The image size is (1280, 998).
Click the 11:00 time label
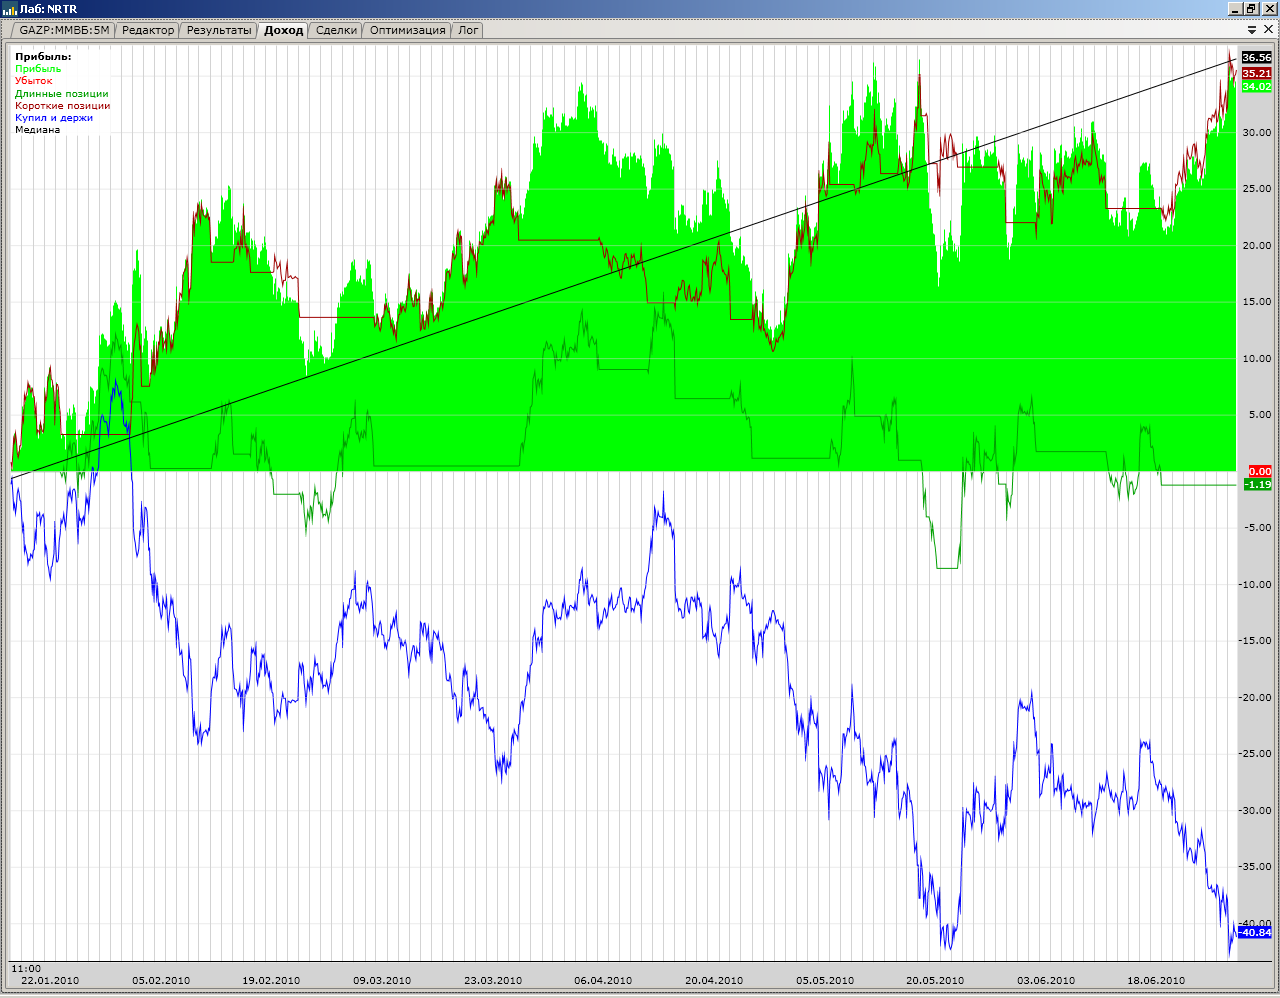[x=26, y=969]
